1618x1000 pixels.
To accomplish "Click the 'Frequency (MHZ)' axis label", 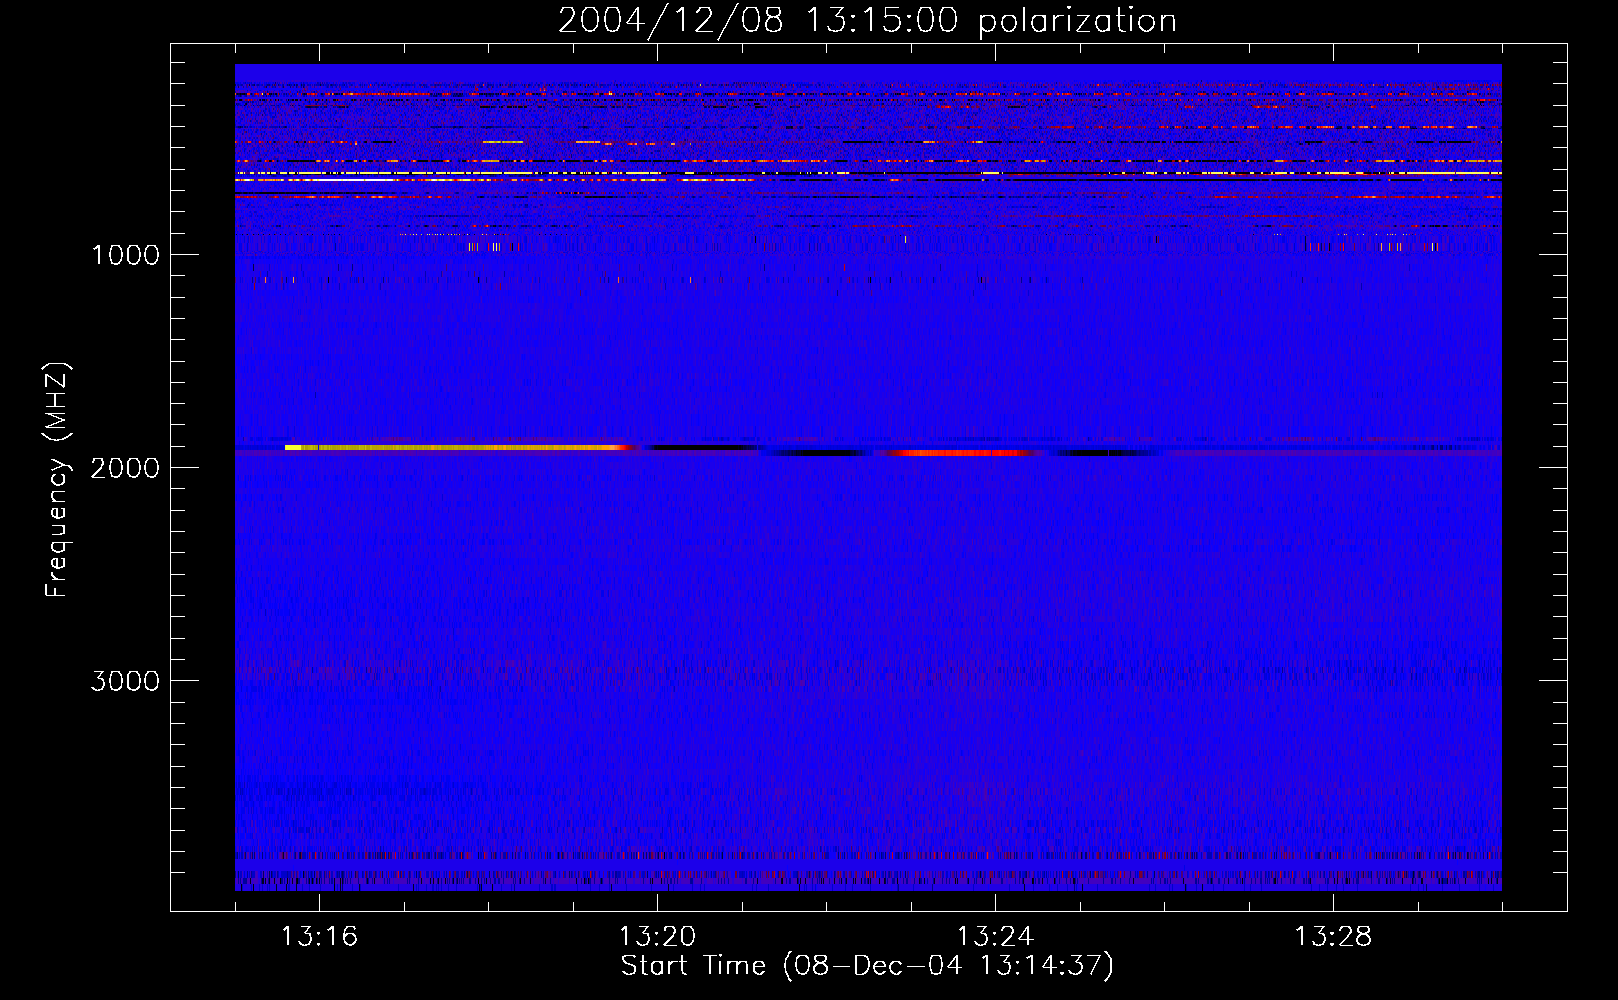I will [57, 480].
